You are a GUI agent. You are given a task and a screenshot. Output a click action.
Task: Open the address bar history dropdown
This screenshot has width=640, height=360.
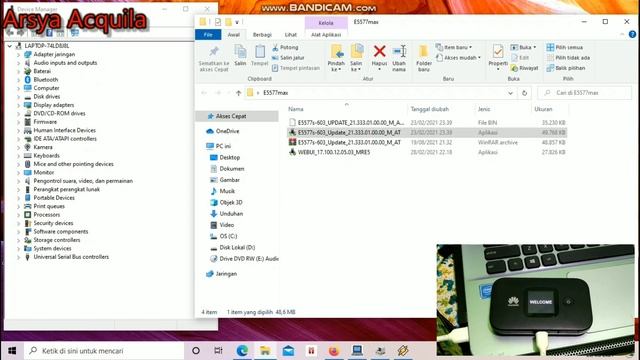(x=510, y=93)
